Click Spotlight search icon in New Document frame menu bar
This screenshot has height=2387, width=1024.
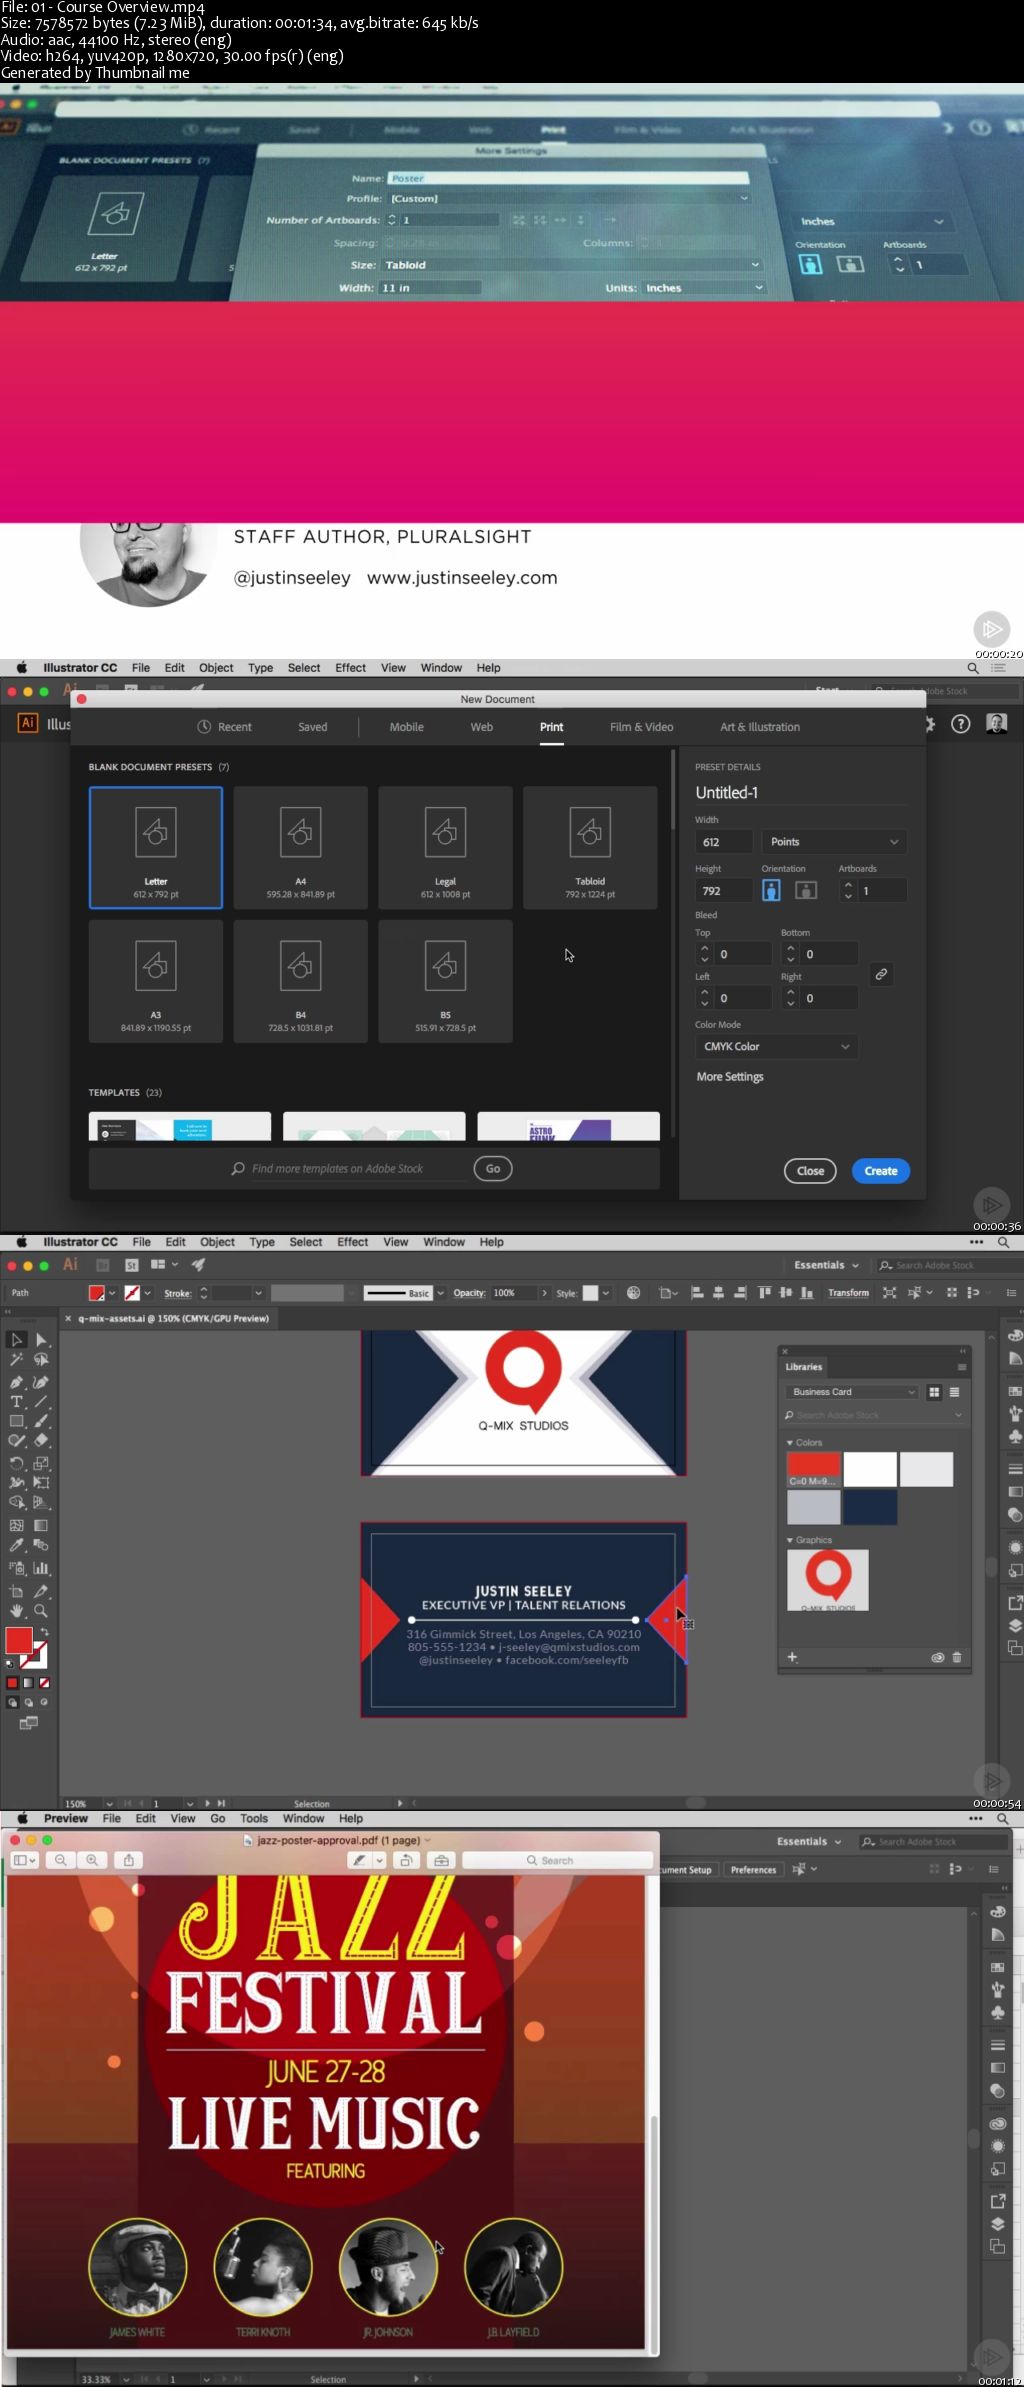tap(973, 668)
